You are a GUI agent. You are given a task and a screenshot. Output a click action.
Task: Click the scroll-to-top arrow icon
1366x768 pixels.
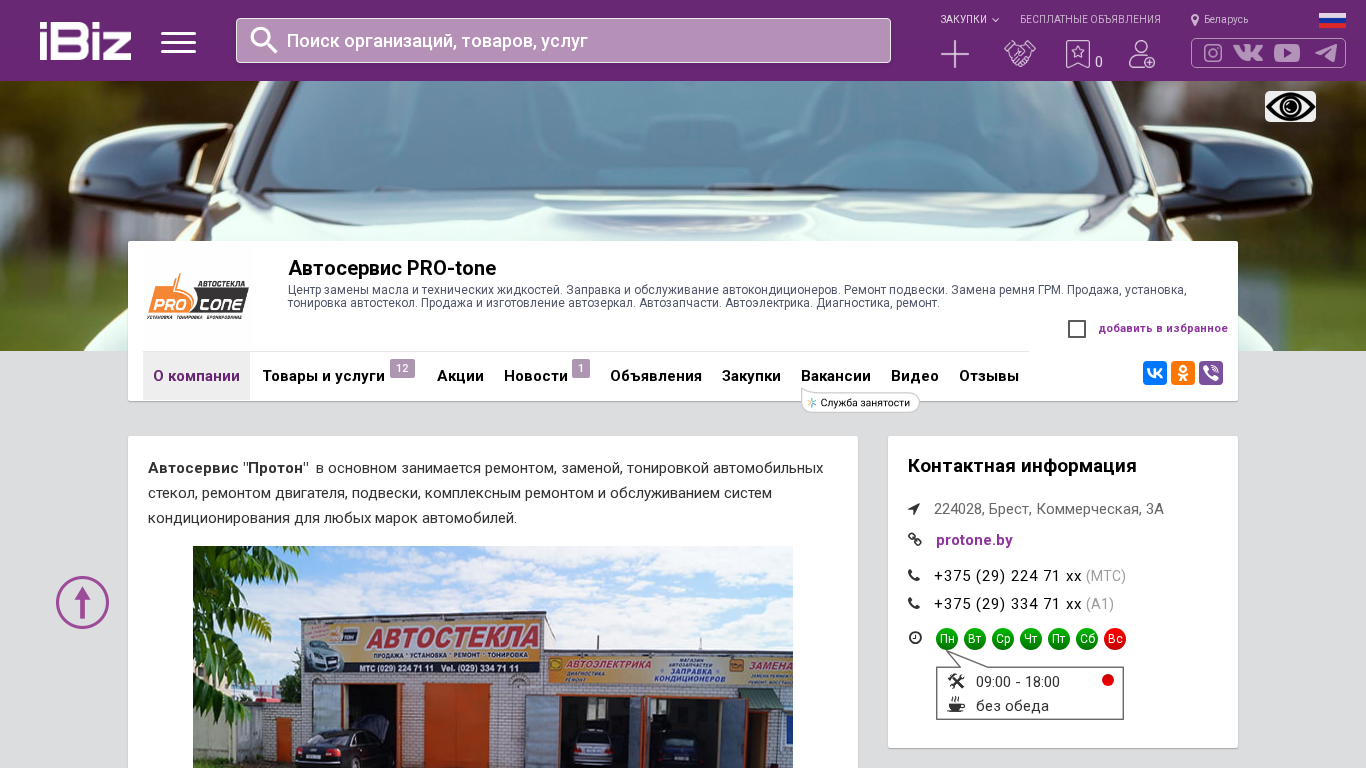[x=82, y=602]
